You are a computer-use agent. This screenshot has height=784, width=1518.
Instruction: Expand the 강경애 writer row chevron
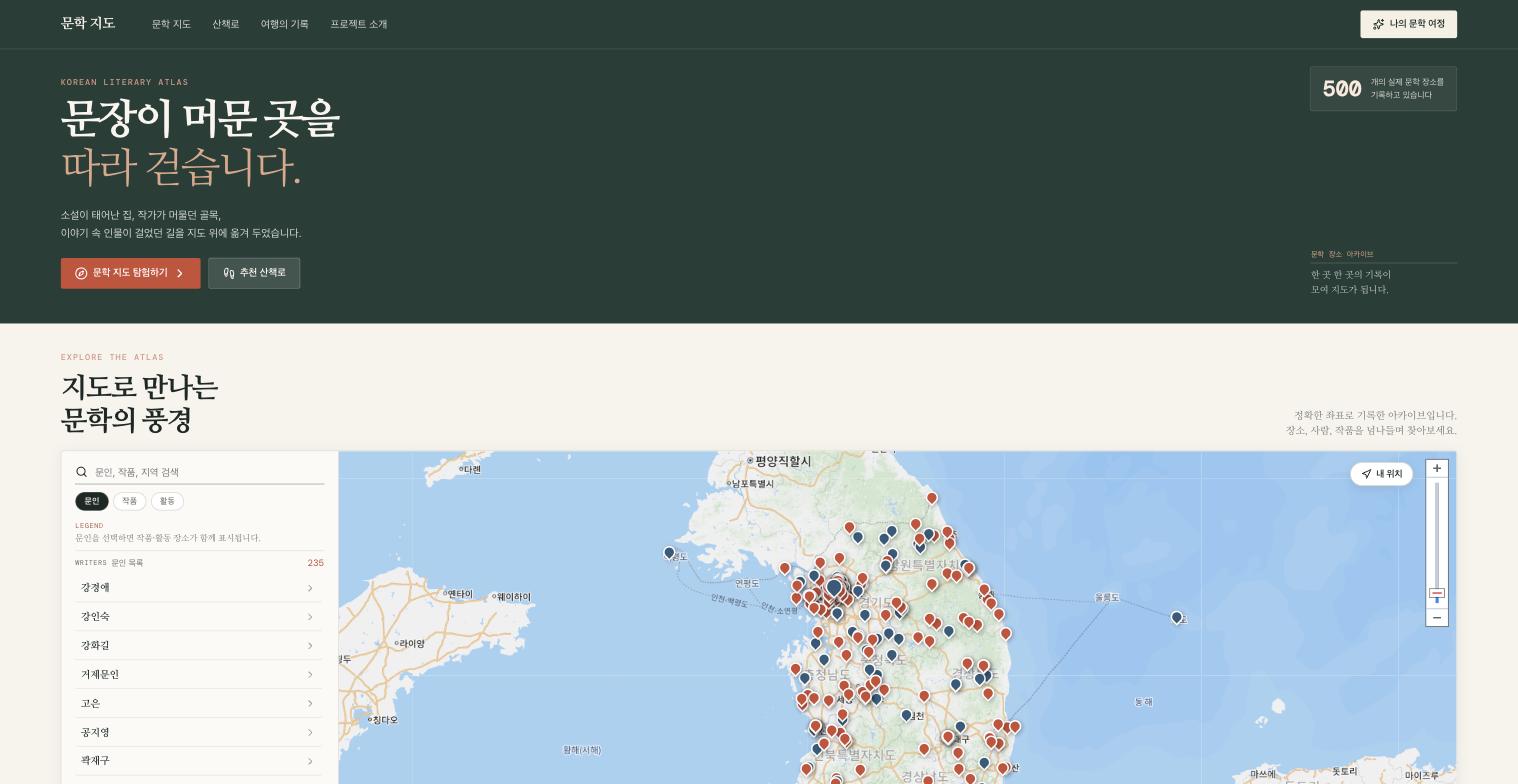[x=310, y=588]
